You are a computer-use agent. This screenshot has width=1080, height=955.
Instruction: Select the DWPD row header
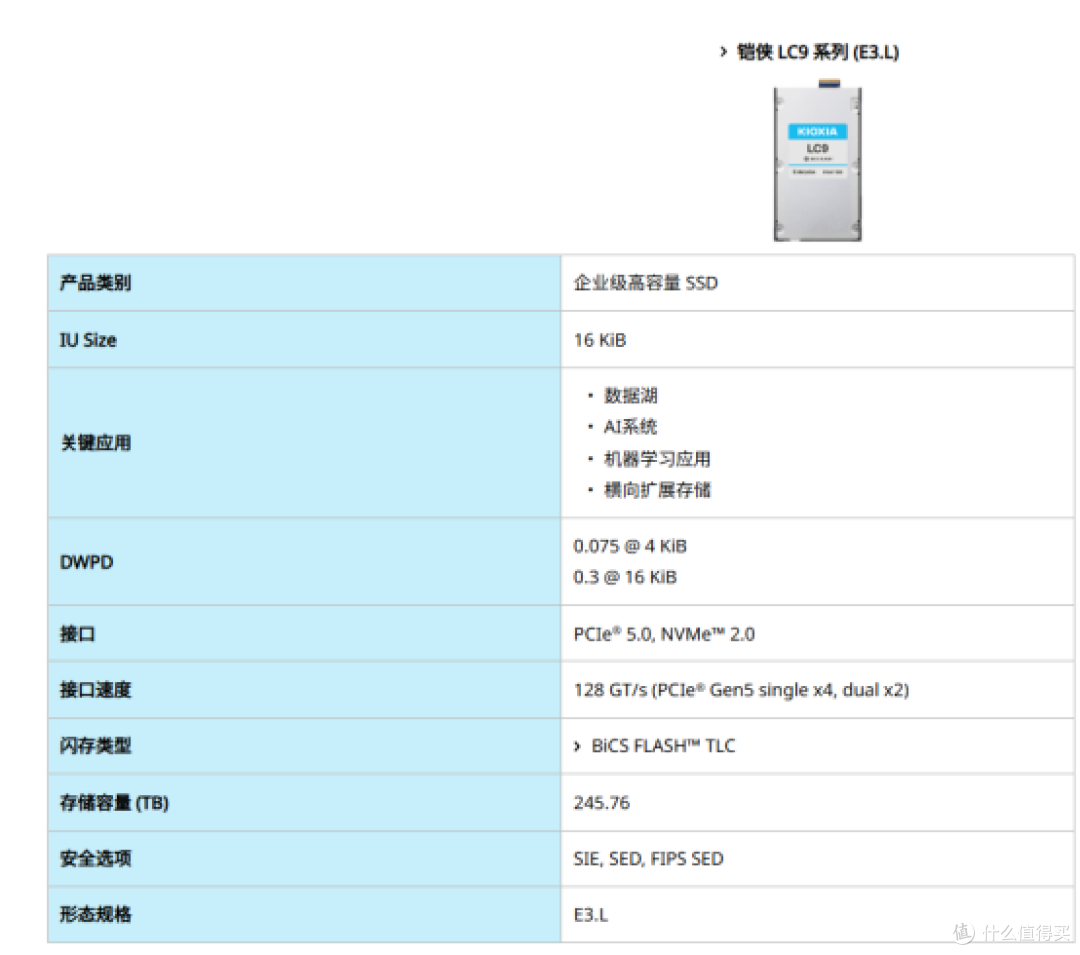click(304, 562)
